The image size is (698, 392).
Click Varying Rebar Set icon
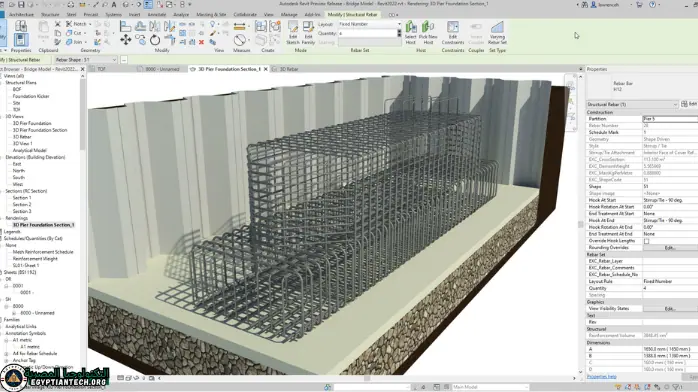497,32
